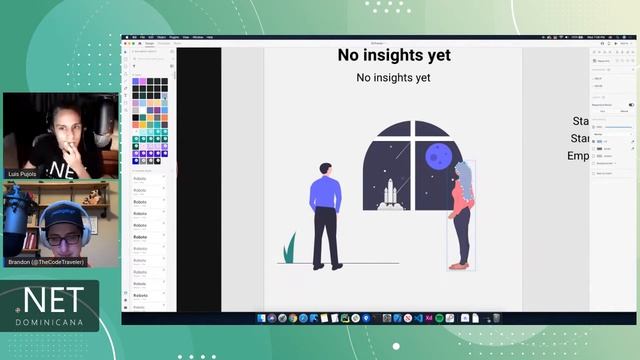The height and width of the screenshot is (360, 640).
Task: Click the device preview icon
Action: [609, 43]
